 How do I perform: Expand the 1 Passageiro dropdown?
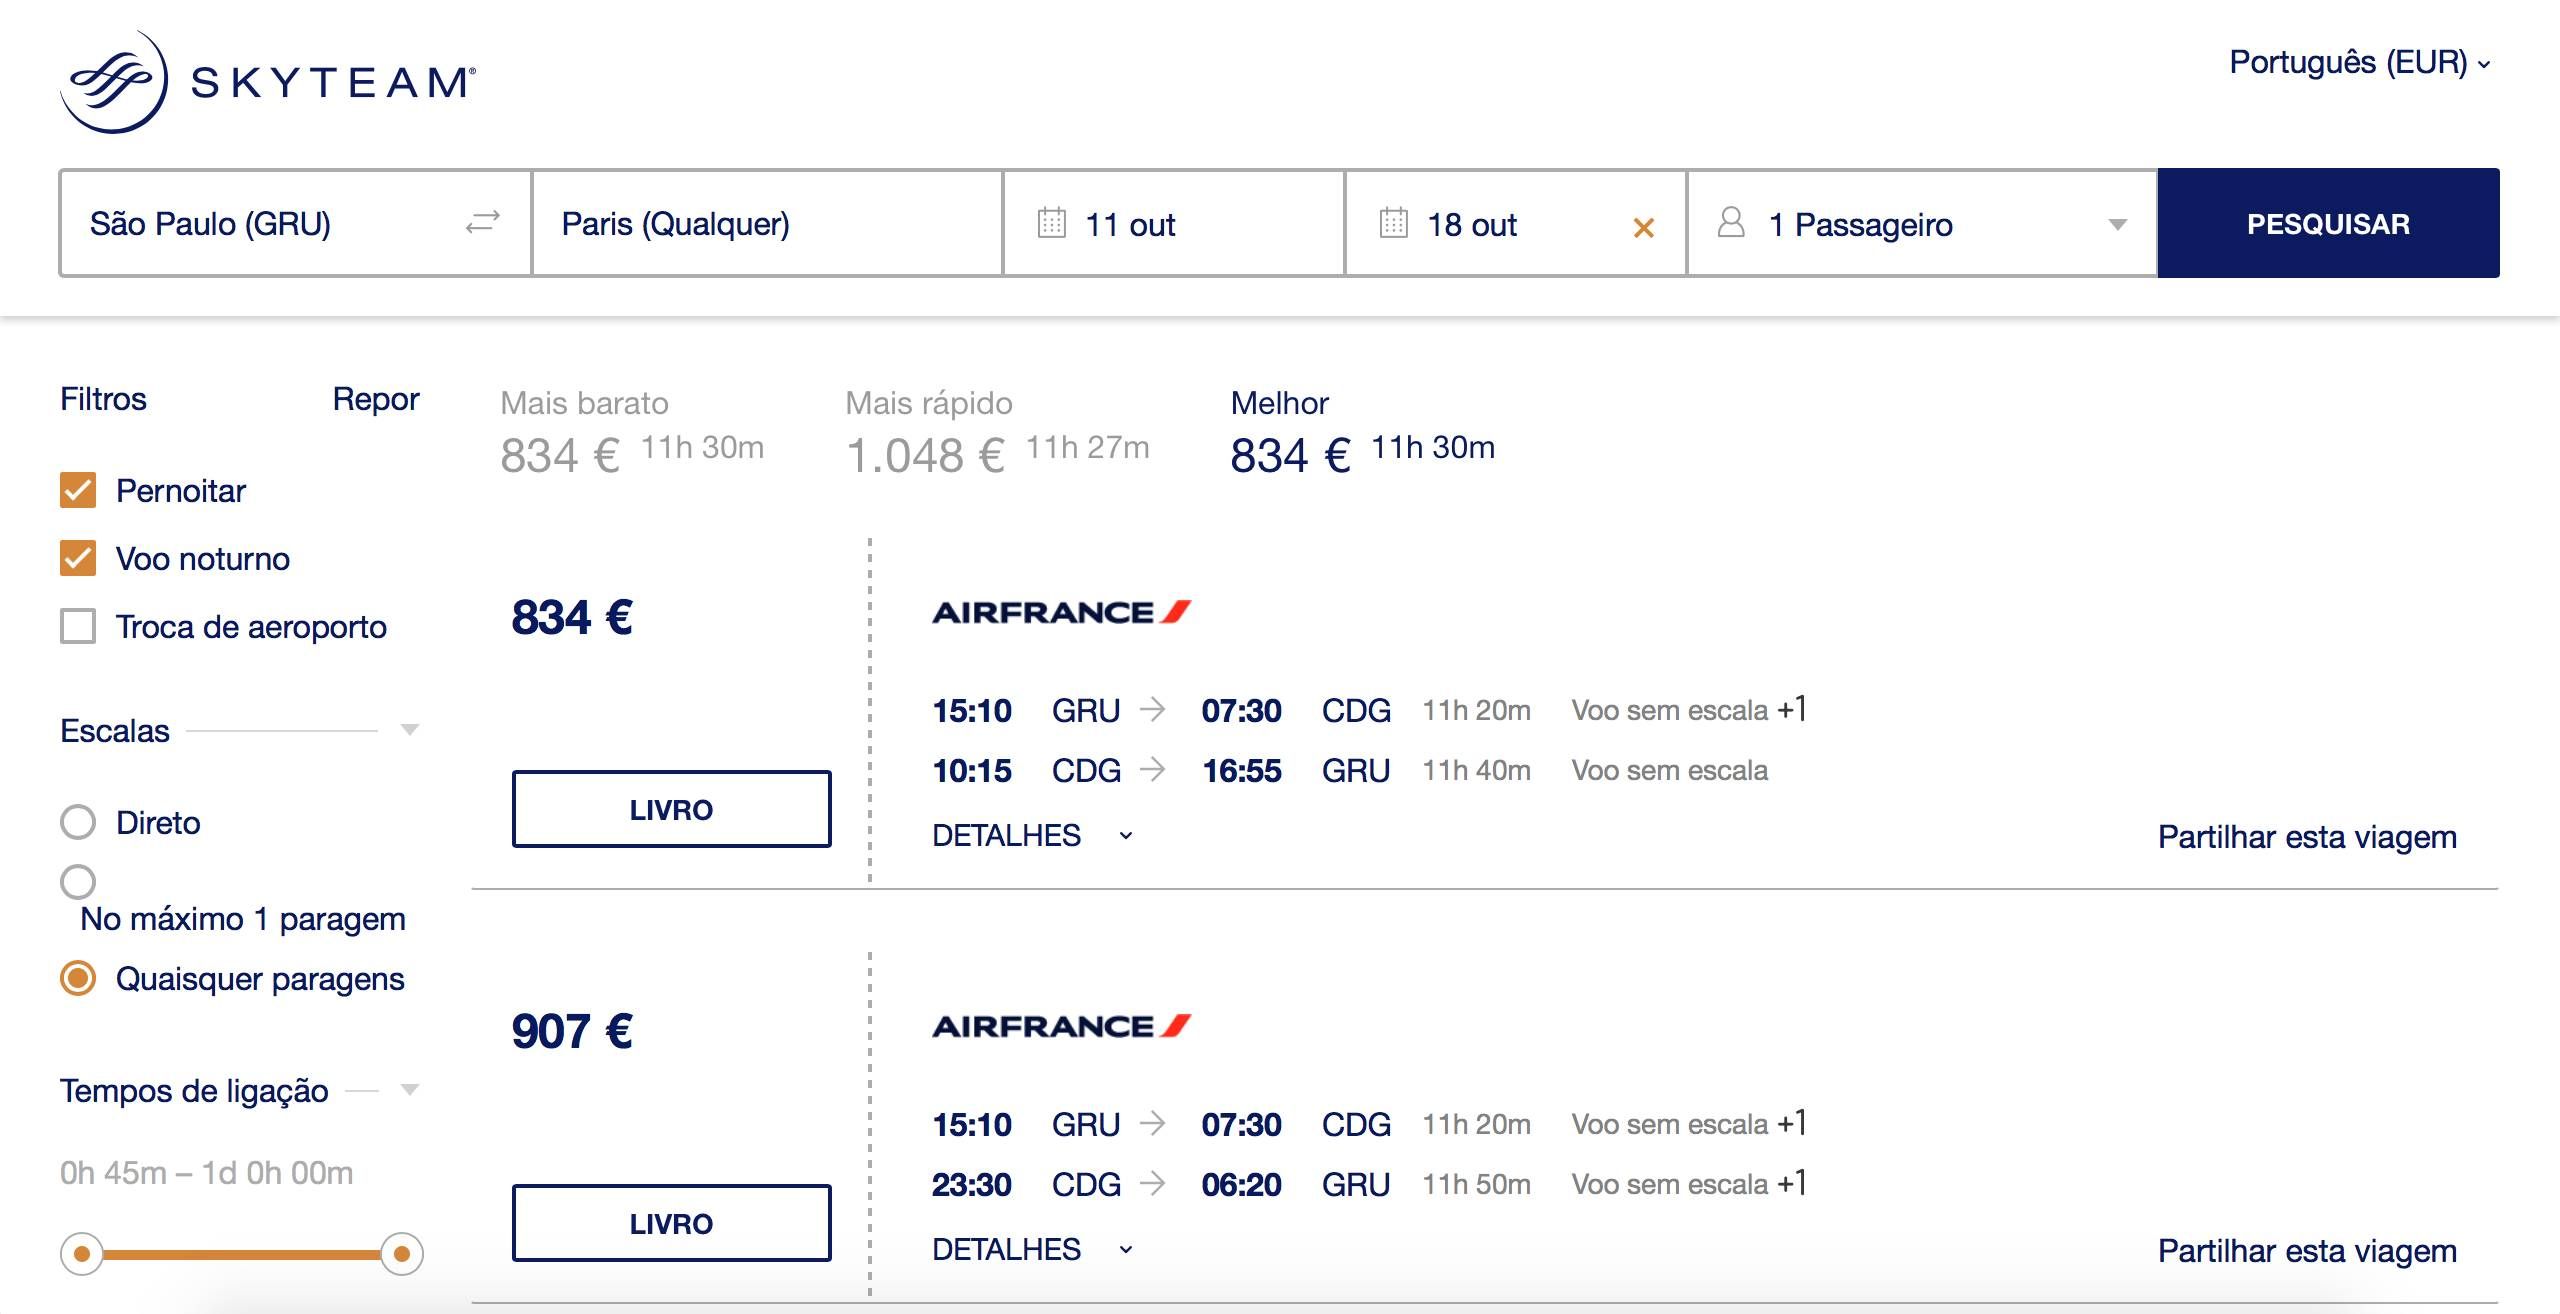pyautogui.click(x=2117, y=224)
